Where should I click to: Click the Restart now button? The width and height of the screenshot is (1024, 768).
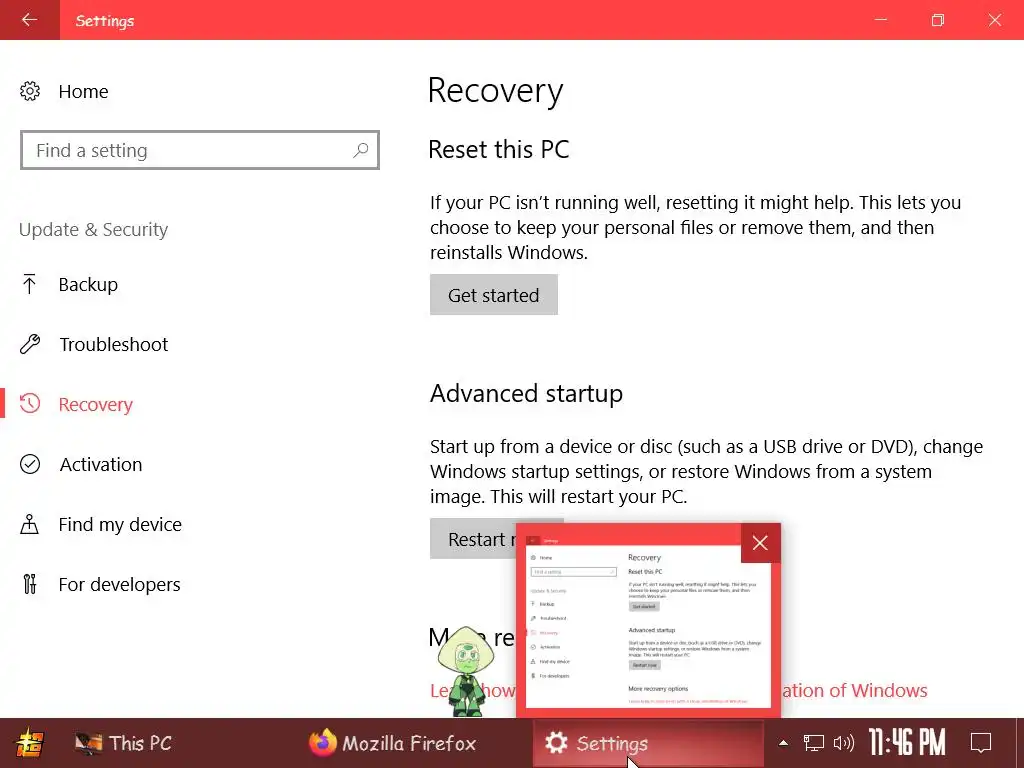coord(472,539)
